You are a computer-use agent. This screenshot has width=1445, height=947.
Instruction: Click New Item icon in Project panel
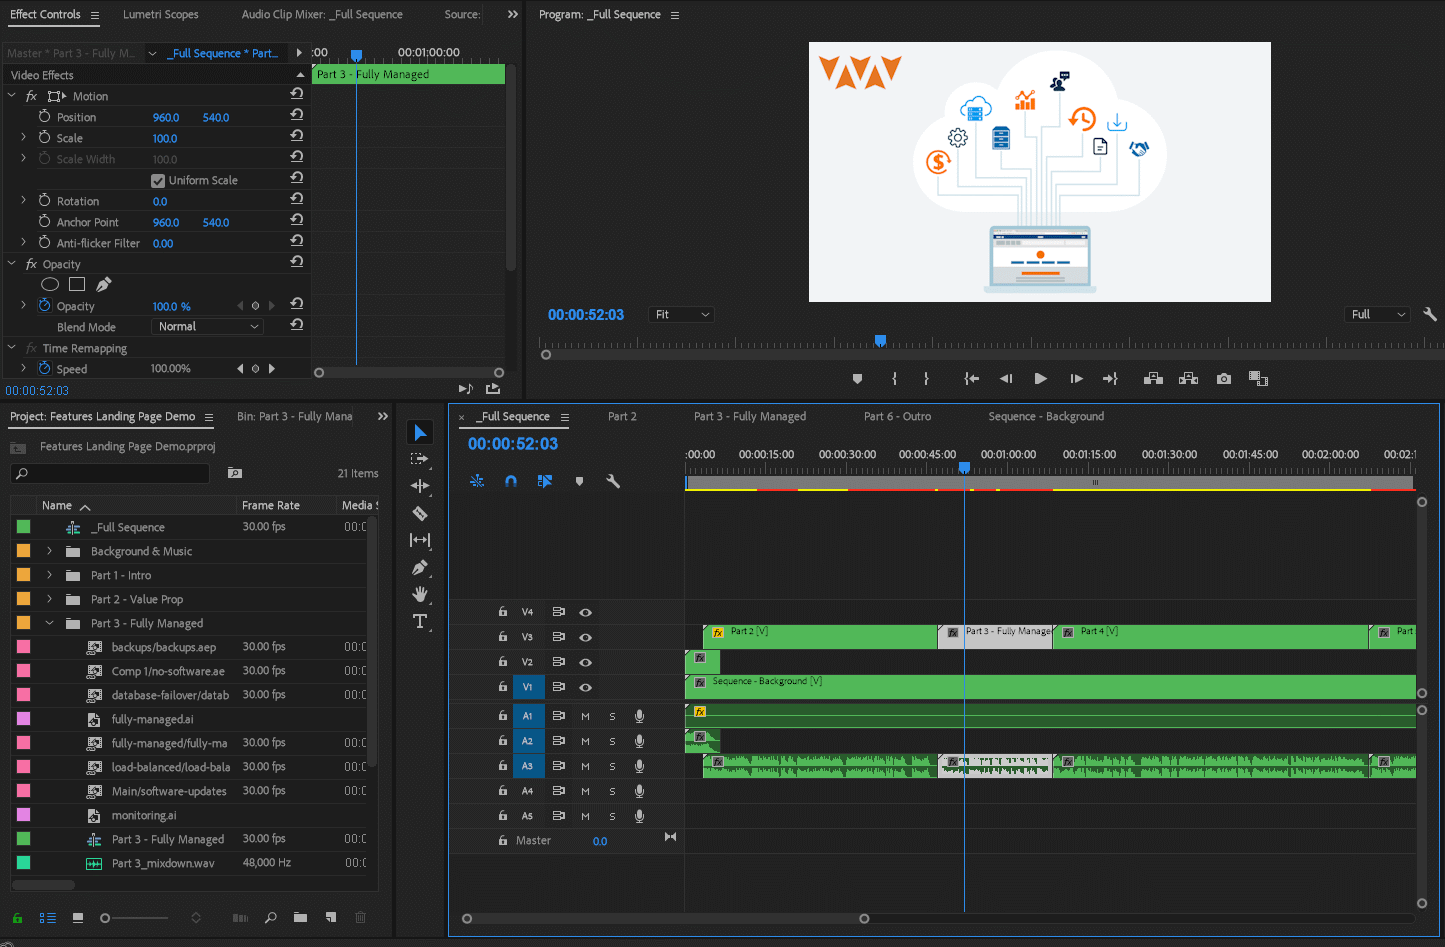(331, 917)
